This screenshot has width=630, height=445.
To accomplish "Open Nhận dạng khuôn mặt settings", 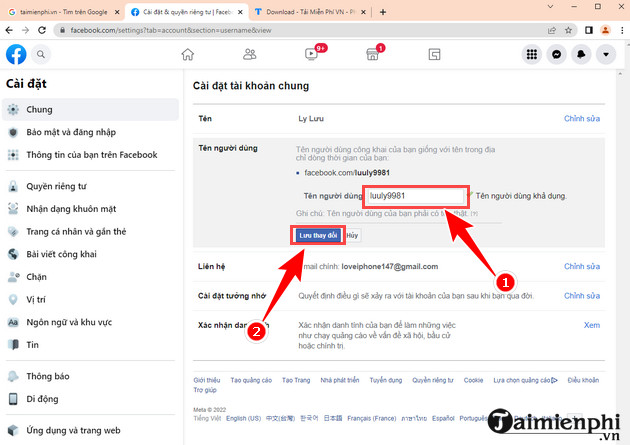I will [x=90, y=209].
